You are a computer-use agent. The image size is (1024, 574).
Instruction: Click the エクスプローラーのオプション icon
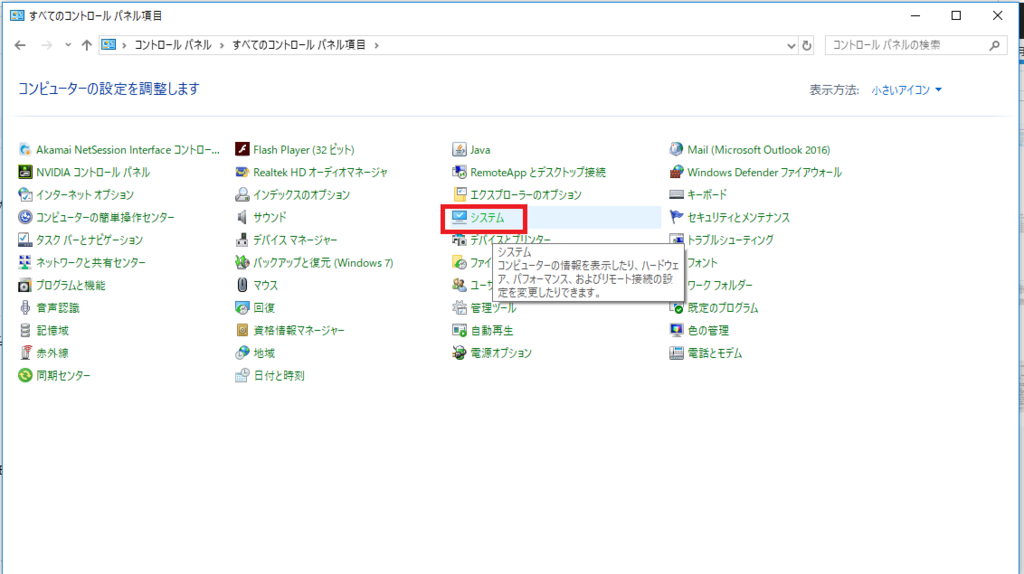459,195
